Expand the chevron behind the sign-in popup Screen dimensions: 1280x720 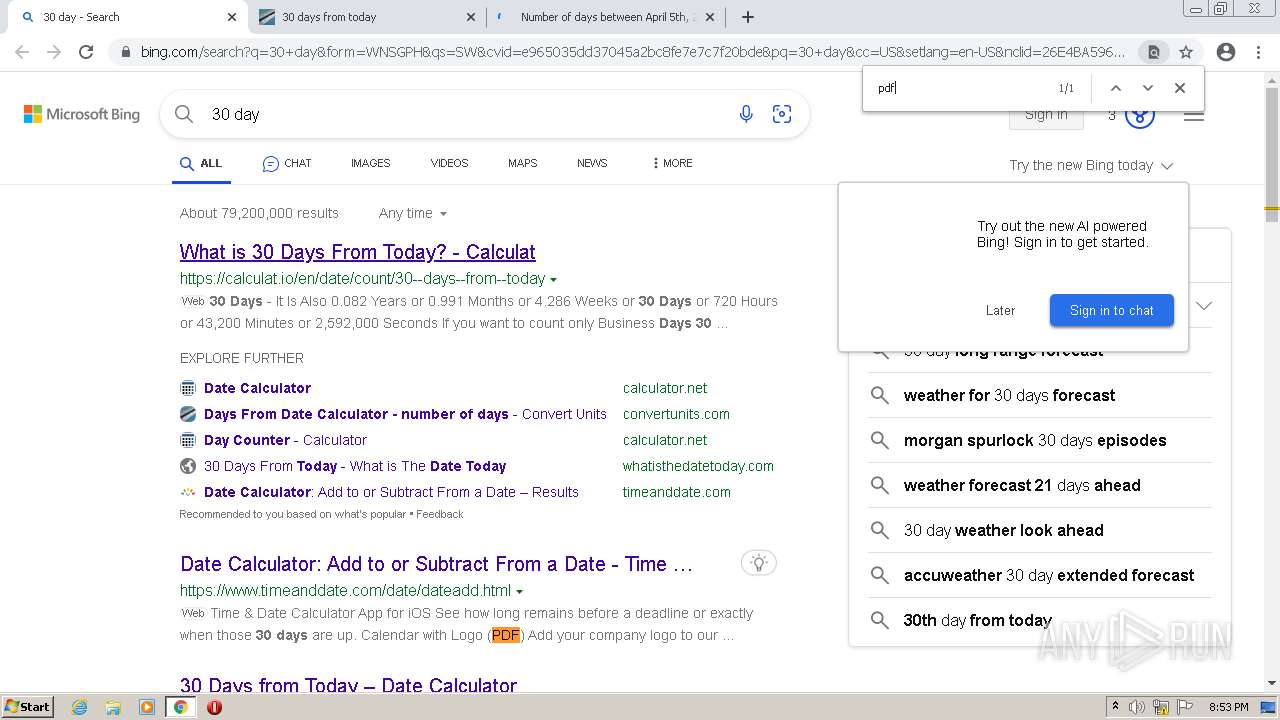[x=1204, y=306]
